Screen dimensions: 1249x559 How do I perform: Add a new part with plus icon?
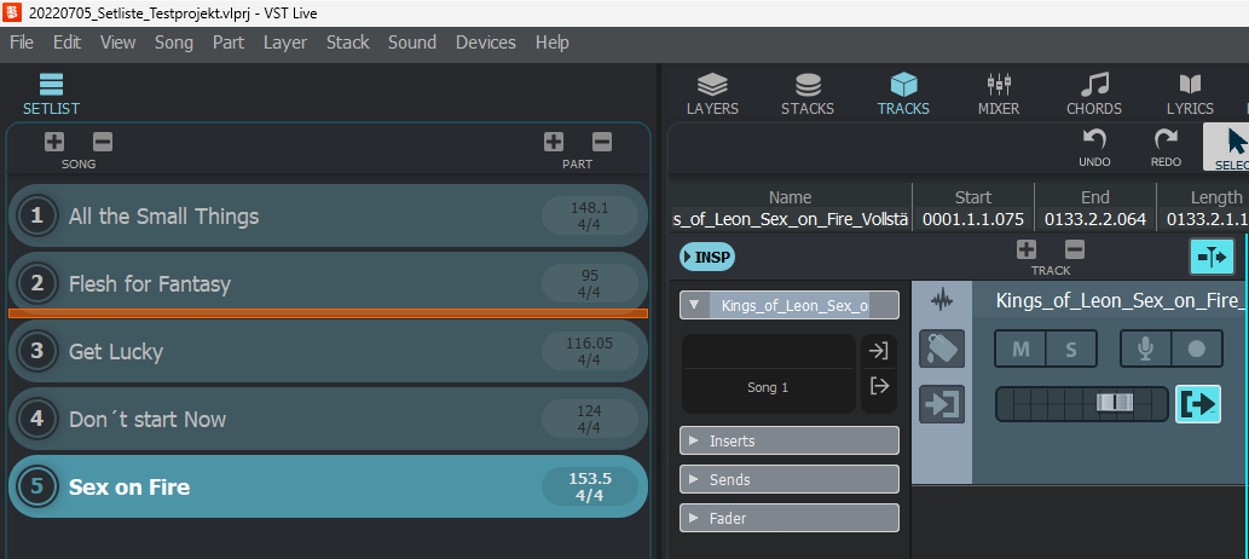coord(553,142)
